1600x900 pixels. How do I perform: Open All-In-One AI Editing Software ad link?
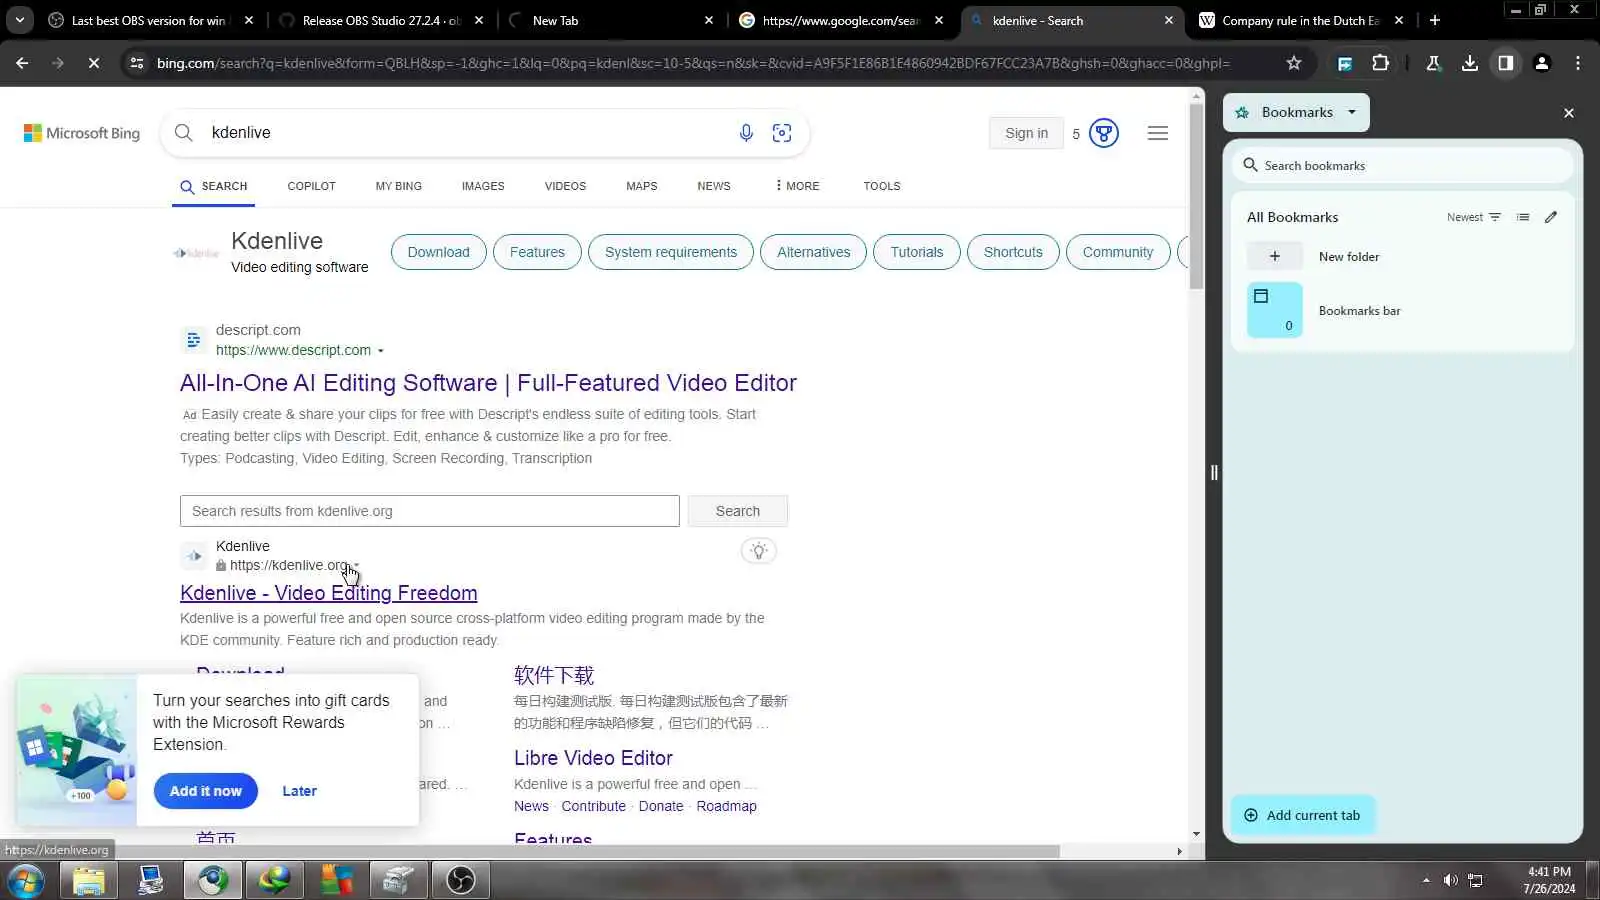click(x=488, y=383)
